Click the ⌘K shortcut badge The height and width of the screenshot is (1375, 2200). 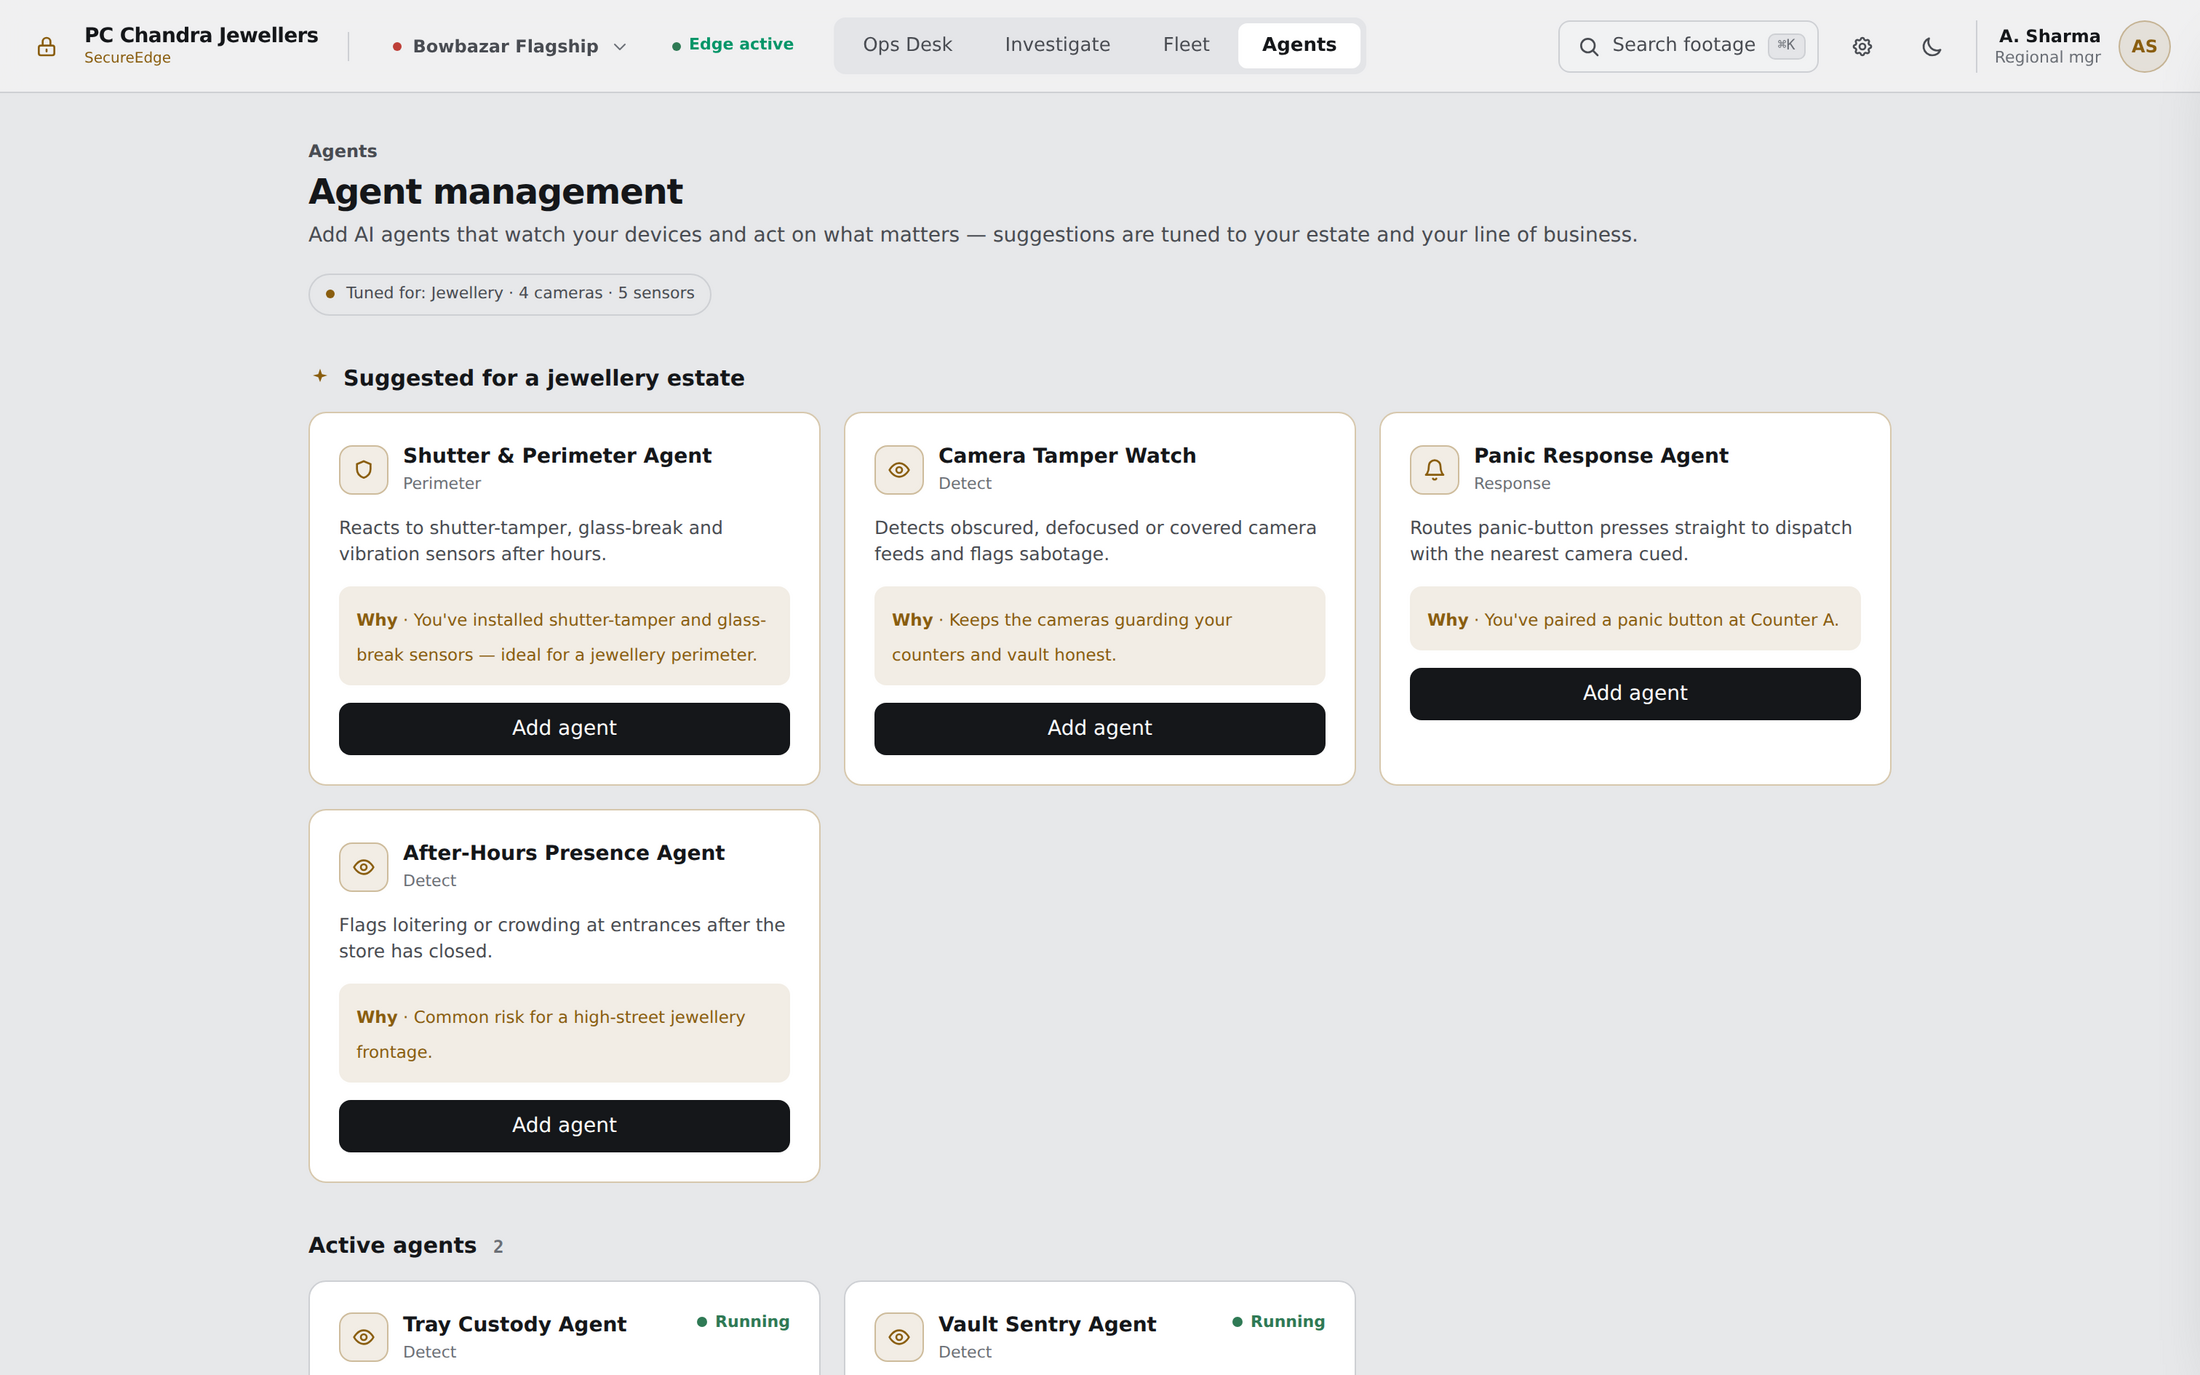pos(1786,45)
